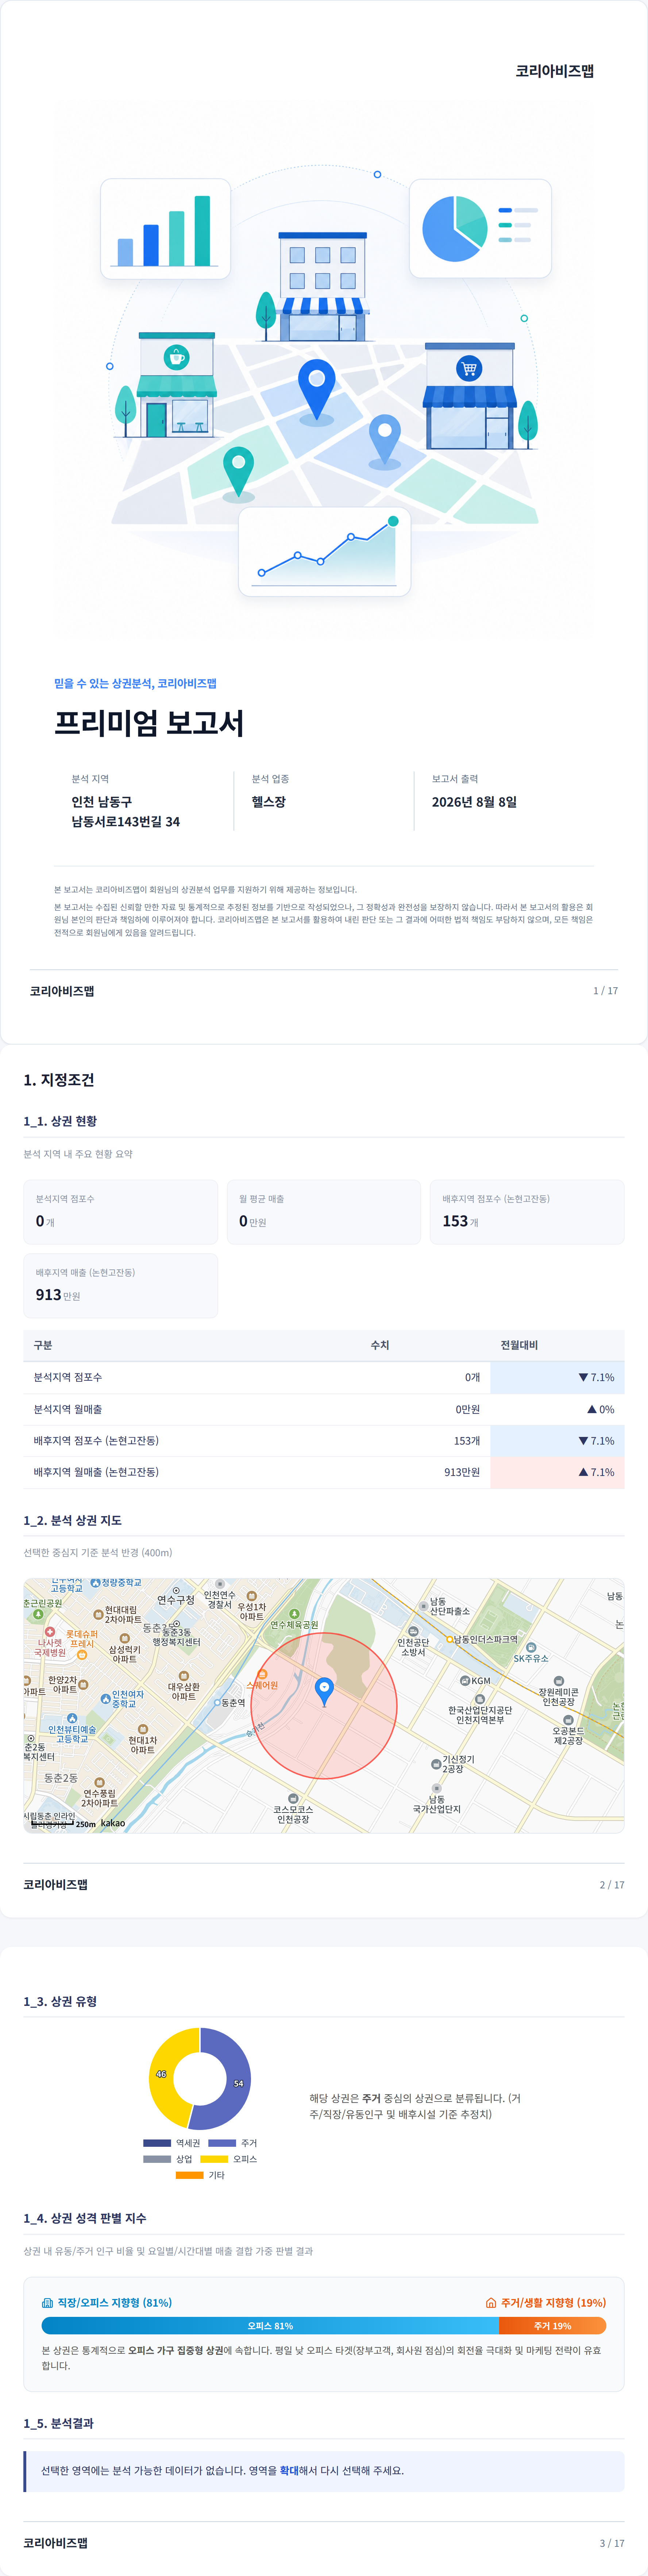
Task: Click the 구분 column header
Action: pyautogui.click(x=43, y=1345)
